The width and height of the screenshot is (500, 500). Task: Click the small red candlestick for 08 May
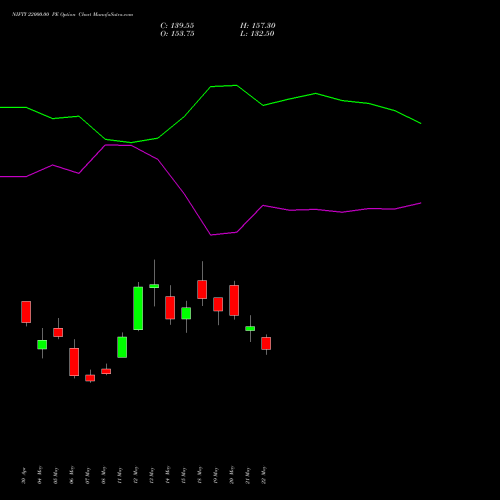106,371
